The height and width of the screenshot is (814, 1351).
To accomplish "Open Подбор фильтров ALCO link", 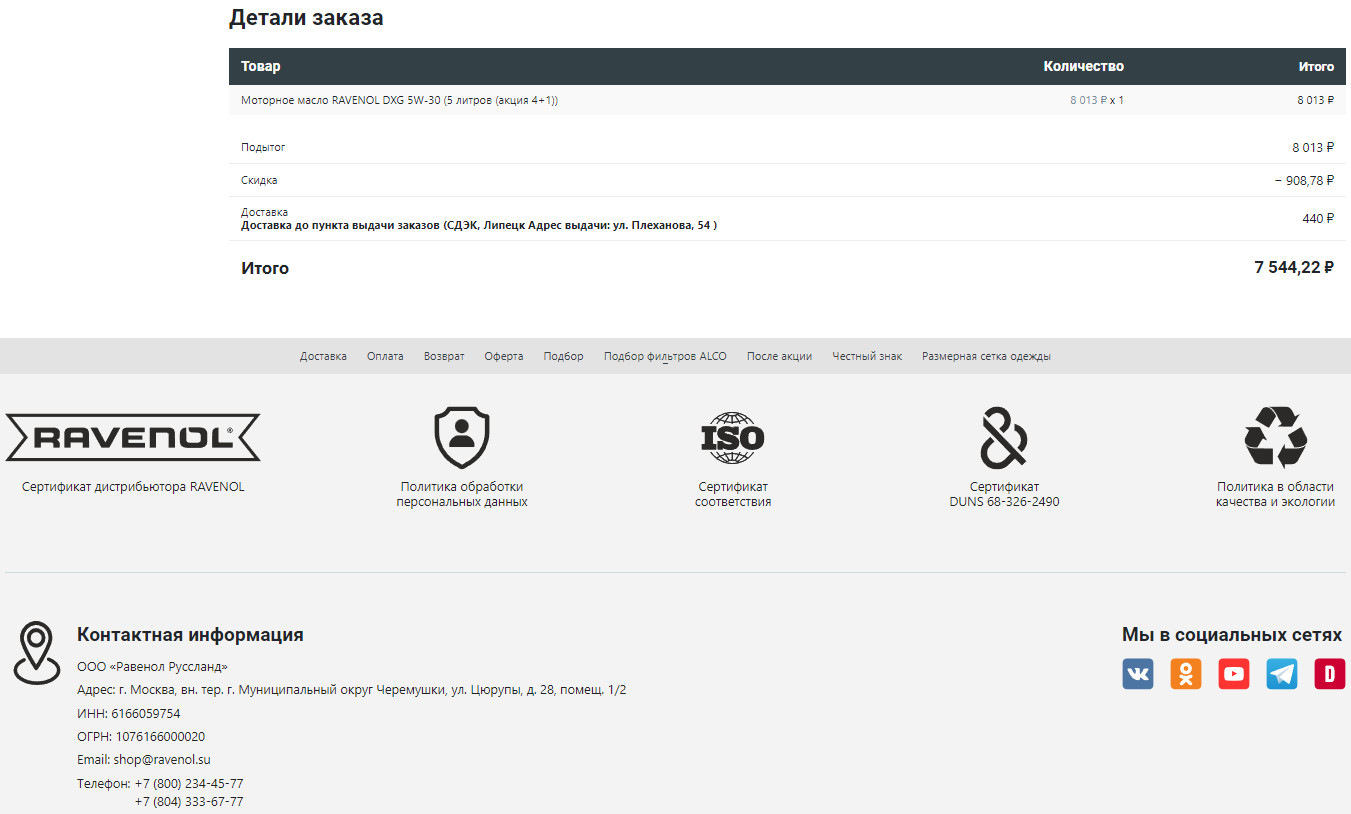I will pos(665,356).
